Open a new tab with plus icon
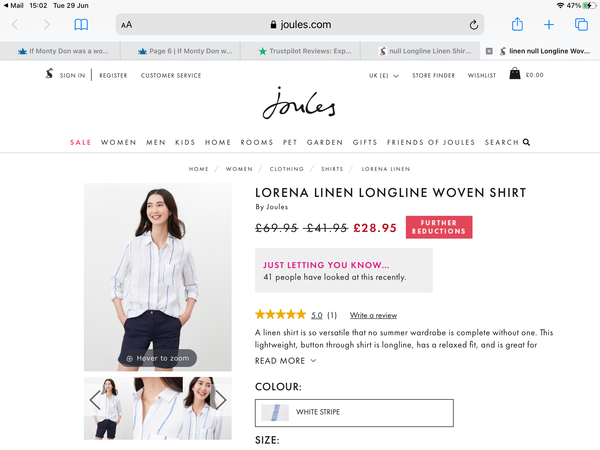This screenshot has height=450, width=600. [x=549, y=24]
